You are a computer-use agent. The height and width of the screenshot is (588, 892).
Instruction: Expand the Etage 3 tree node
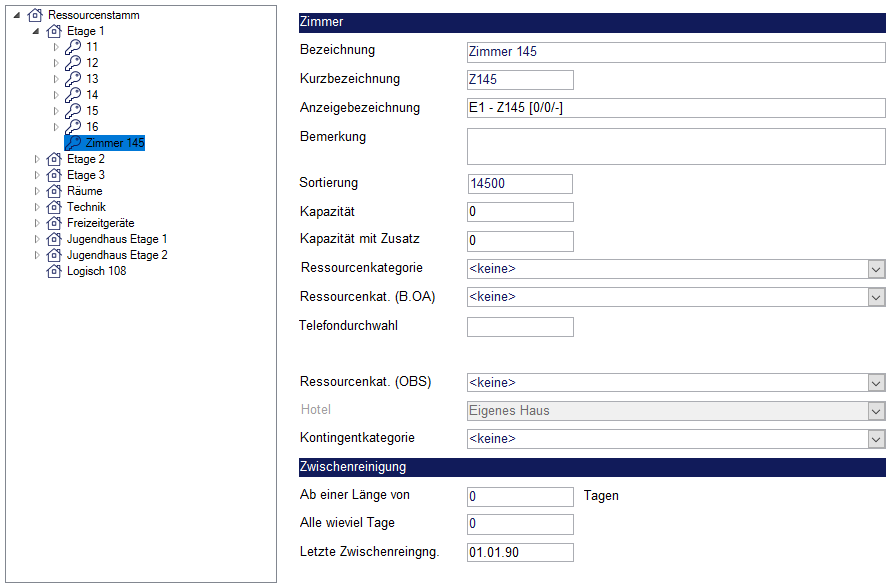coord(37,175)
